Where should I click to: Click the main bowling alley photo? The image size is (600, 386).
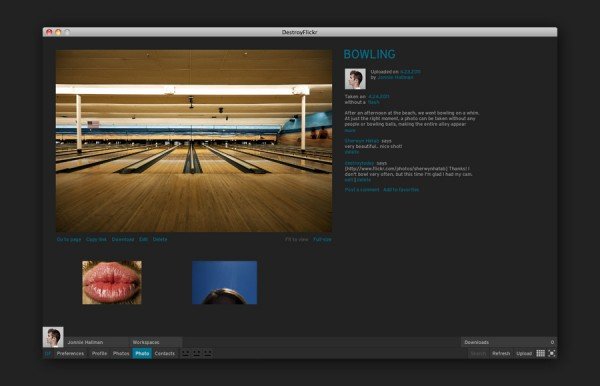[194, 141]
